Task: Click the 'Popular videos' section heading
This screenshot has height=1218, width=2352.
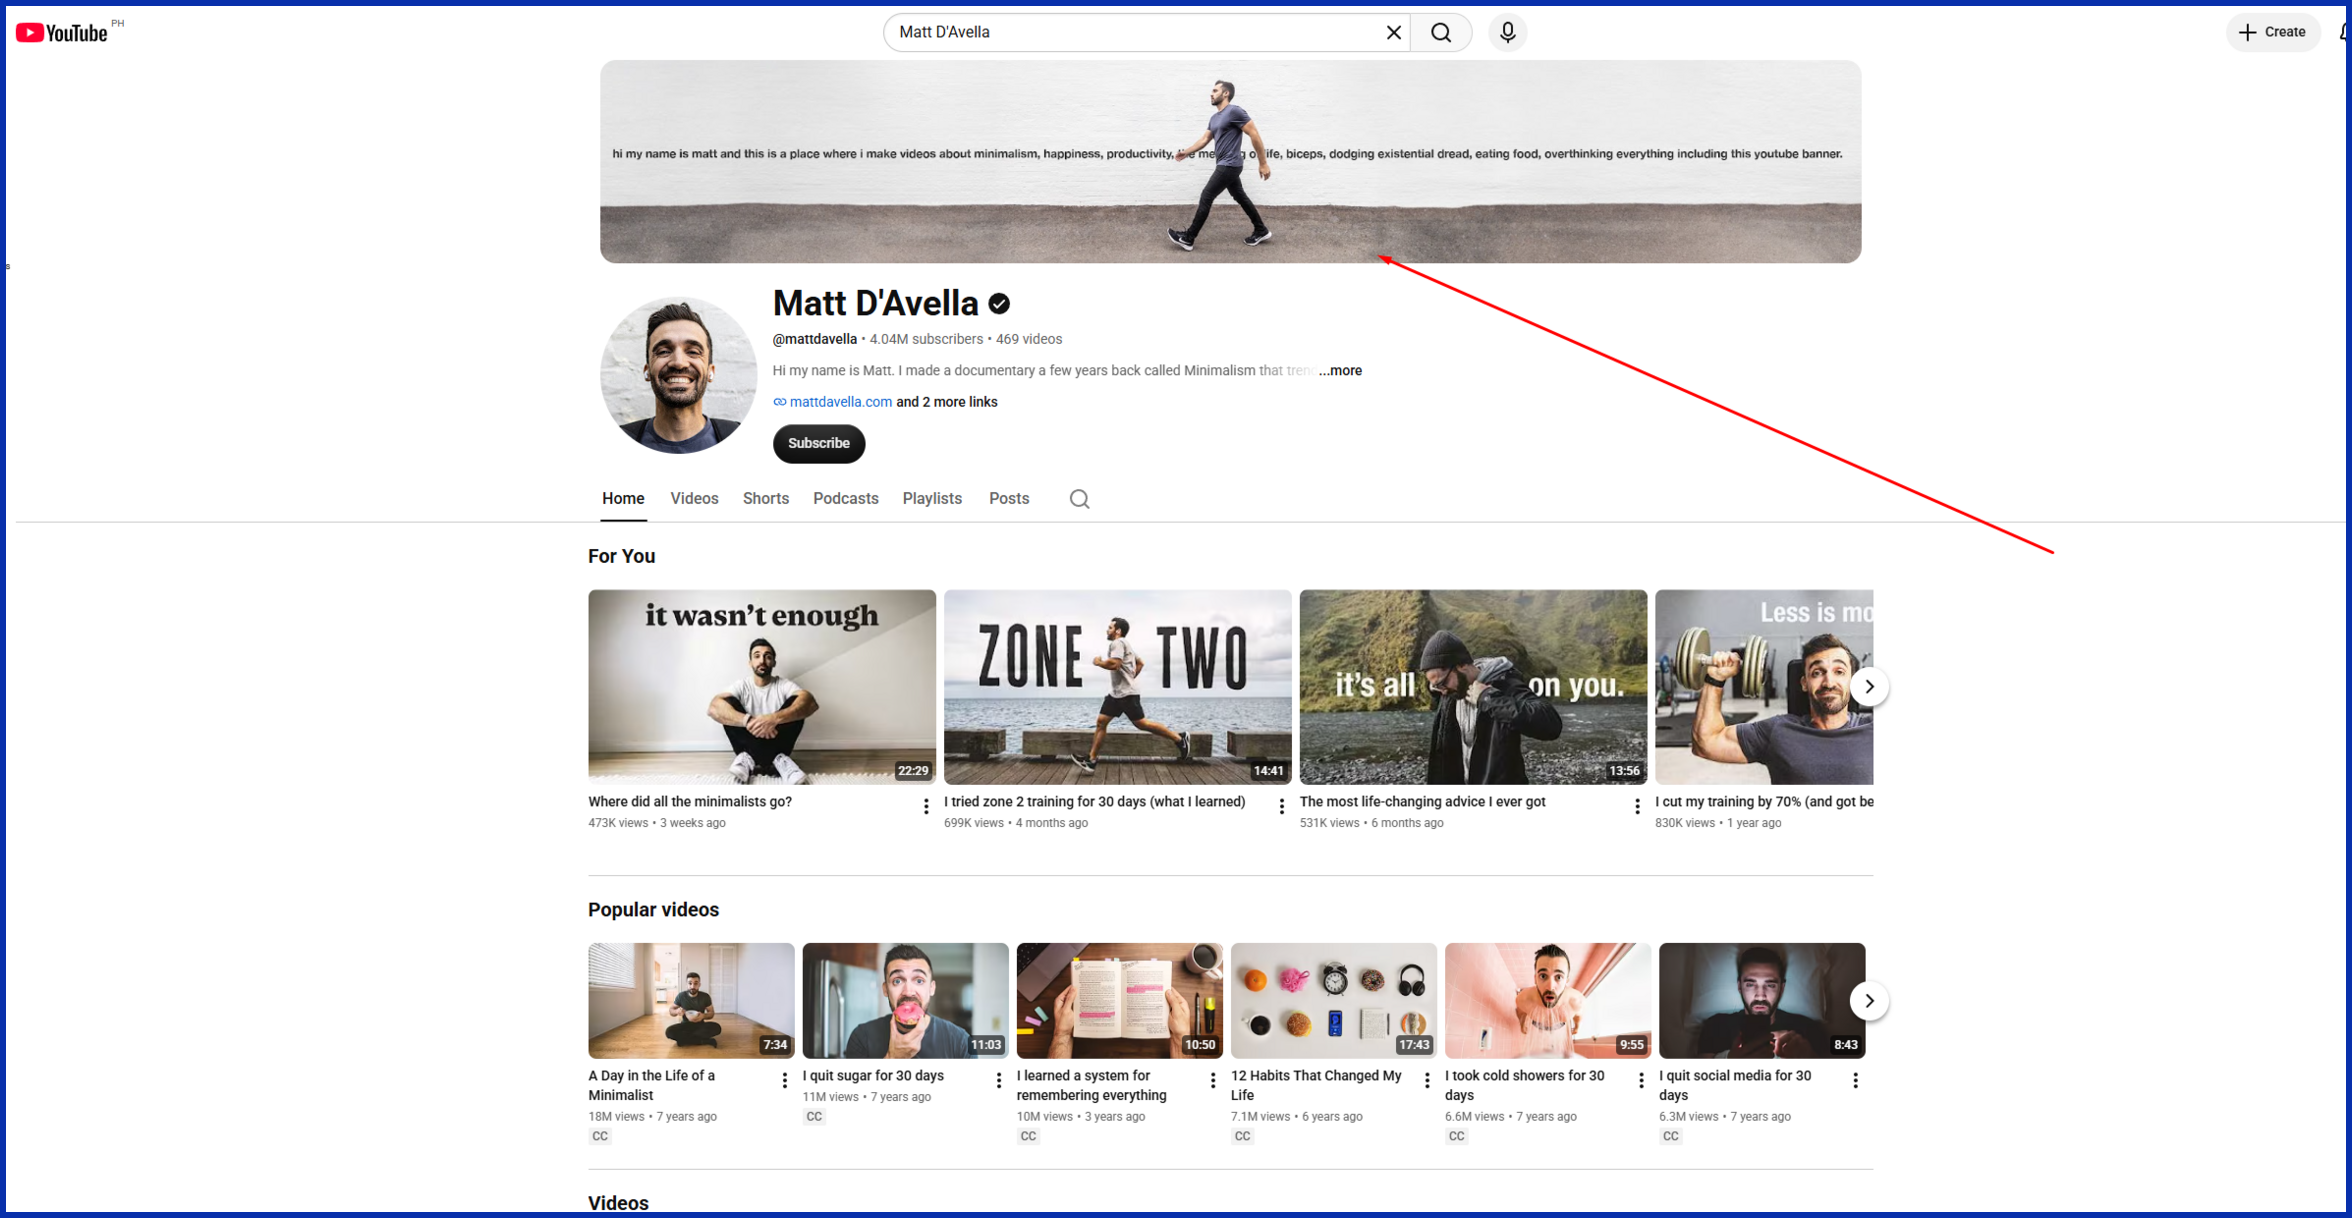Action: tap(653, 910)
